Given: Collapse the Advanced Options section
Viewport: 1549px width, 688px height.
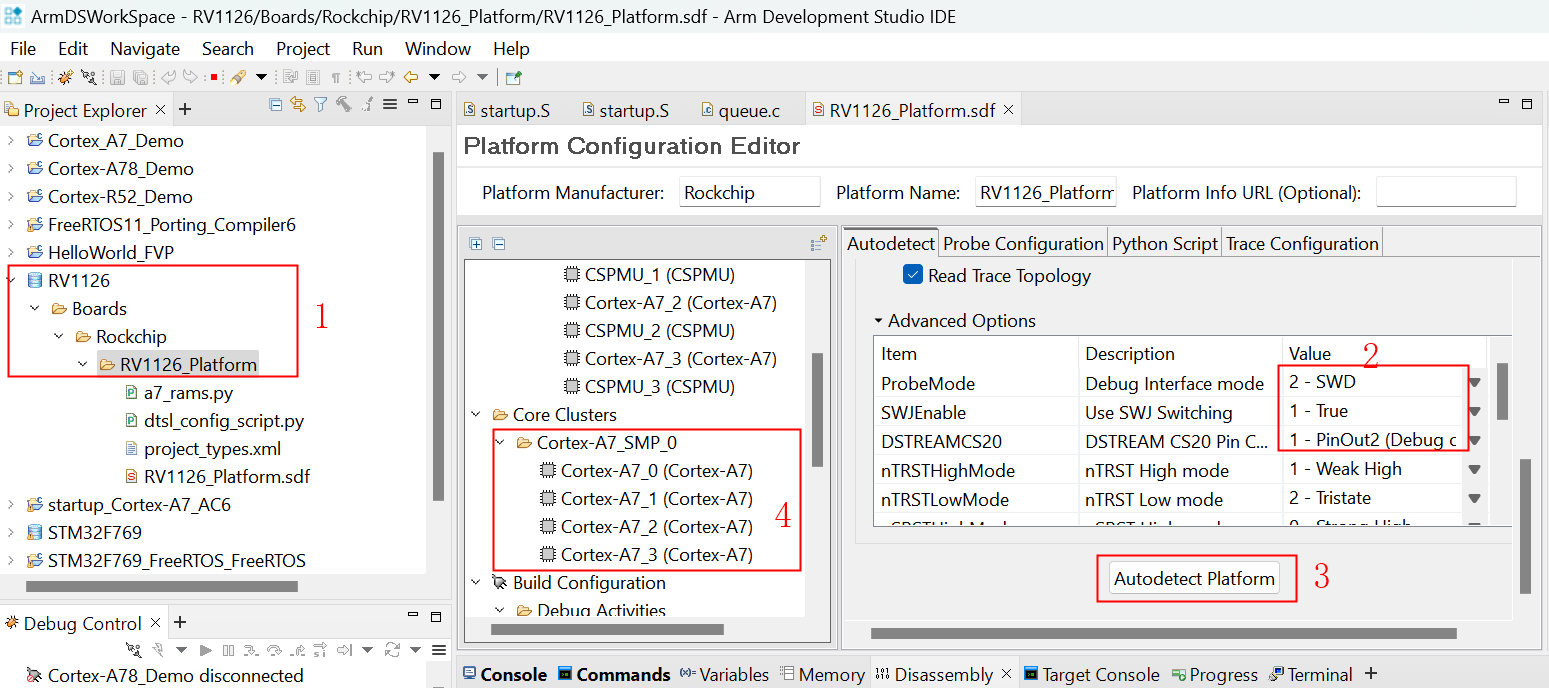Looking at the screenshot, I should [x=878, y=321].
